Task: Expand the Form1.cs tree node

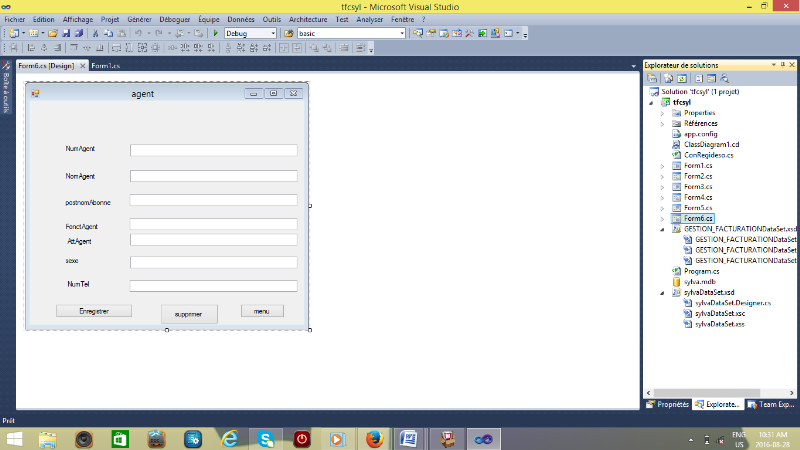Action: point(662,166)
